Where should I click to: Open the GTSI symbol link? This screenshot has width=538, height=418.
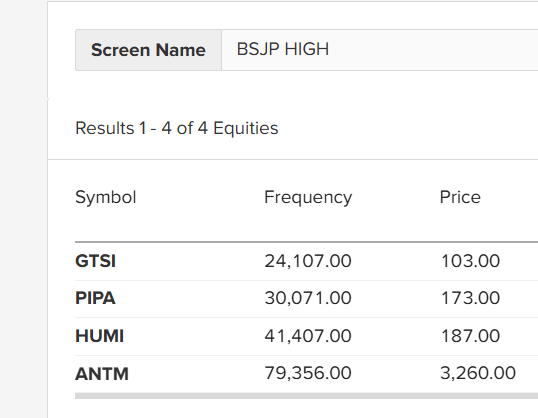pos(95,261)
